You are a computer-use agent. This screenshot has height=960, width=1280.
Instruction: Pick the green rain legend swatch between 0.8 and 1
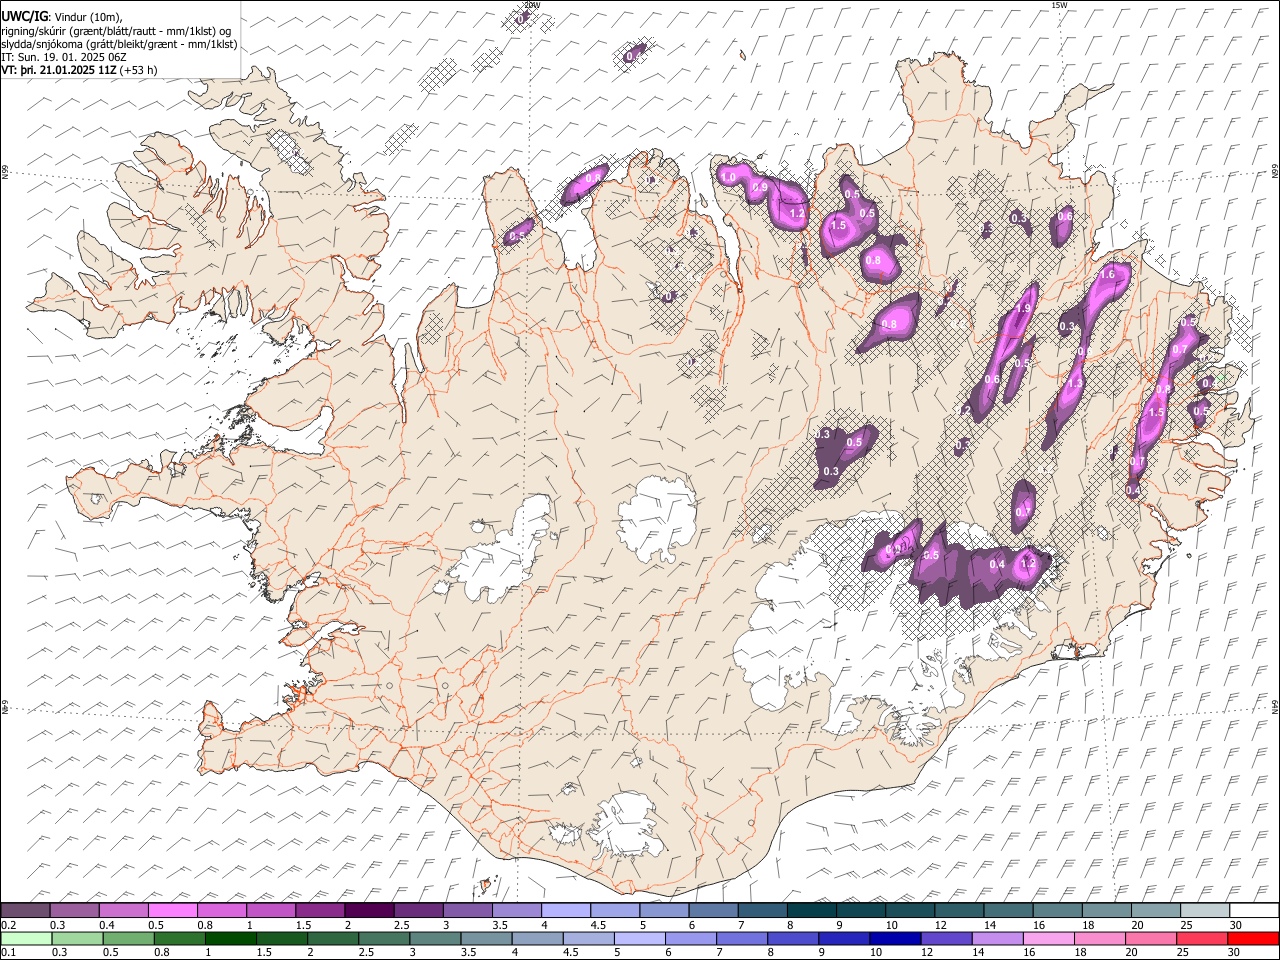coord(179,938)
